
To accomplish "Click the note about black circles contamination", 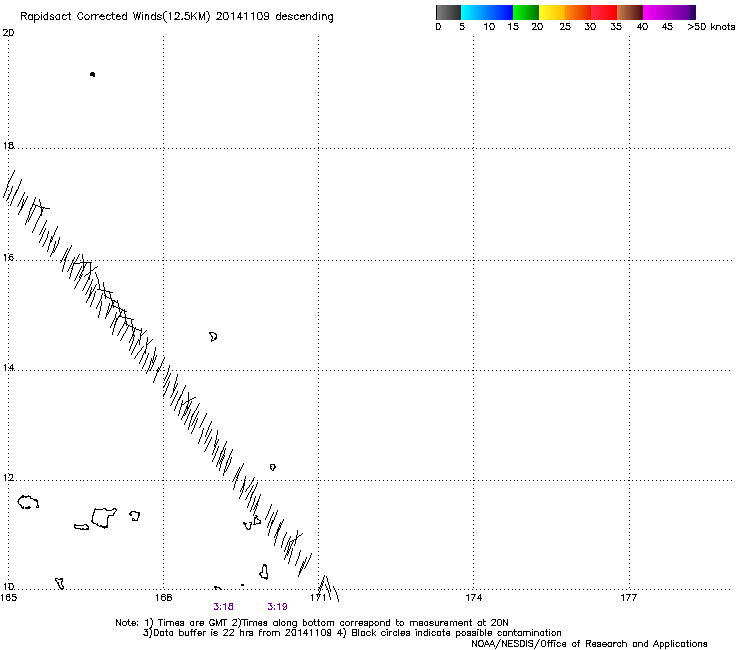I will pyautogui.click(x=456, y=633).
